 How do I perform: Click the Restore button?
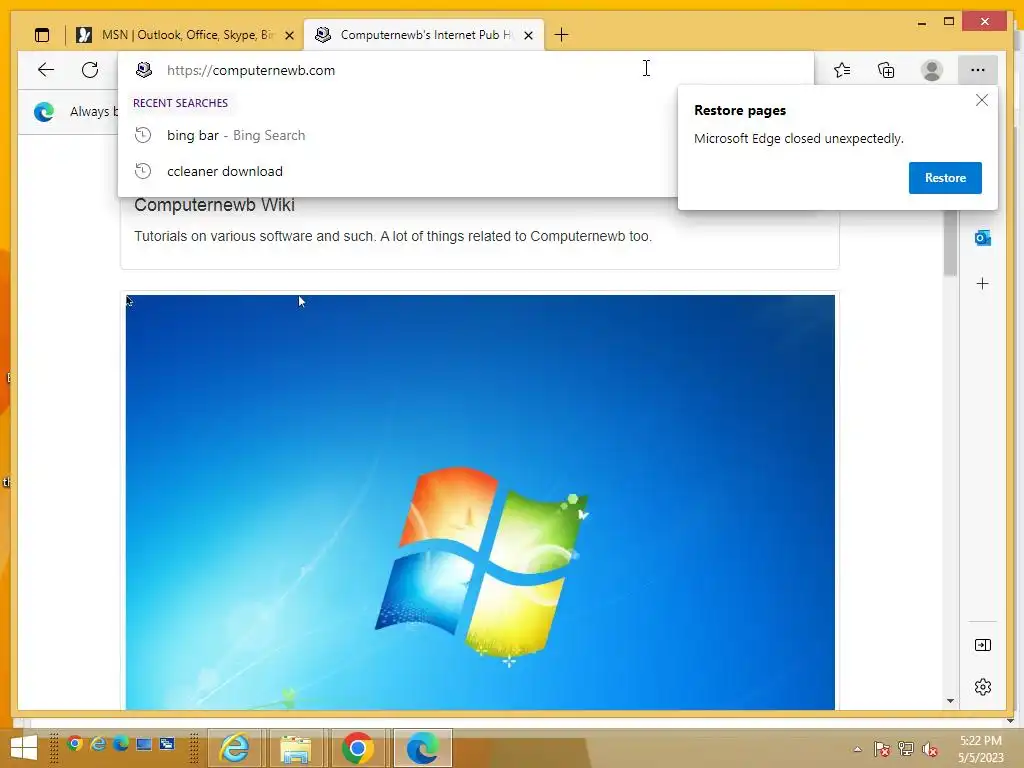pos(945,178)
